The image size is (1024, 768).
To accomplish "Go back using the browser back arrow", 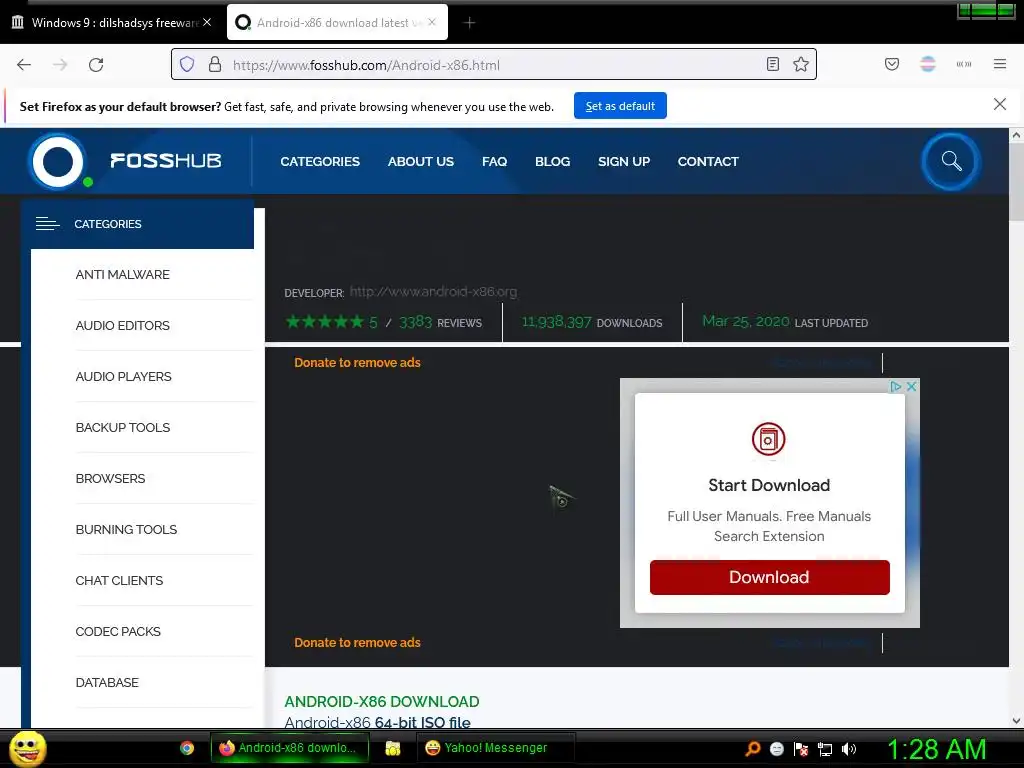I will click(24, 65).
